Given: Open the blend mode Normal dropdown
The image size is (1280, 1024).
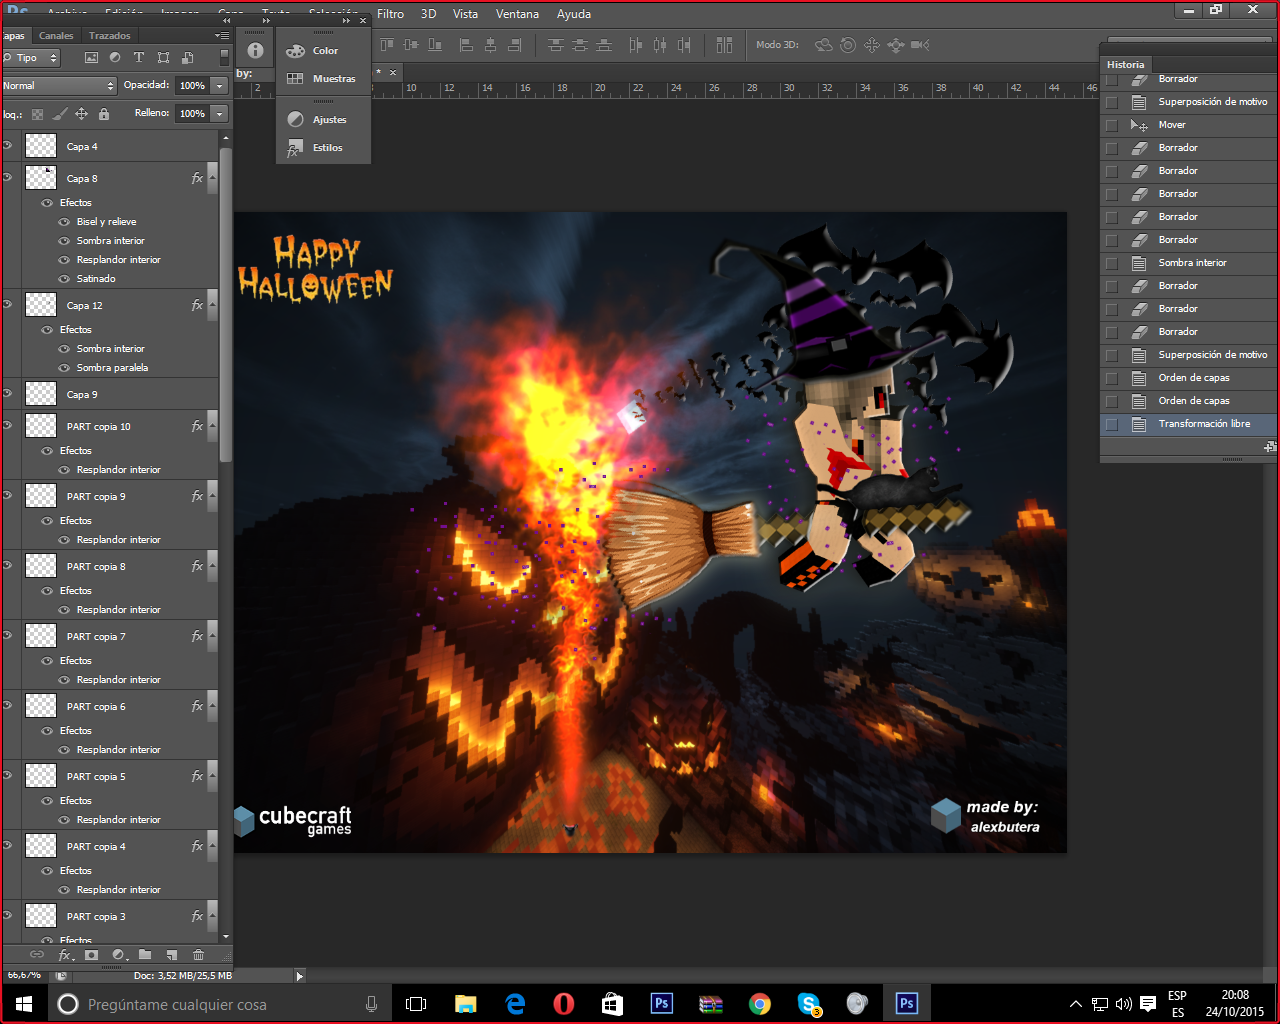Looking at the screenshot, I should pos(59,86).
